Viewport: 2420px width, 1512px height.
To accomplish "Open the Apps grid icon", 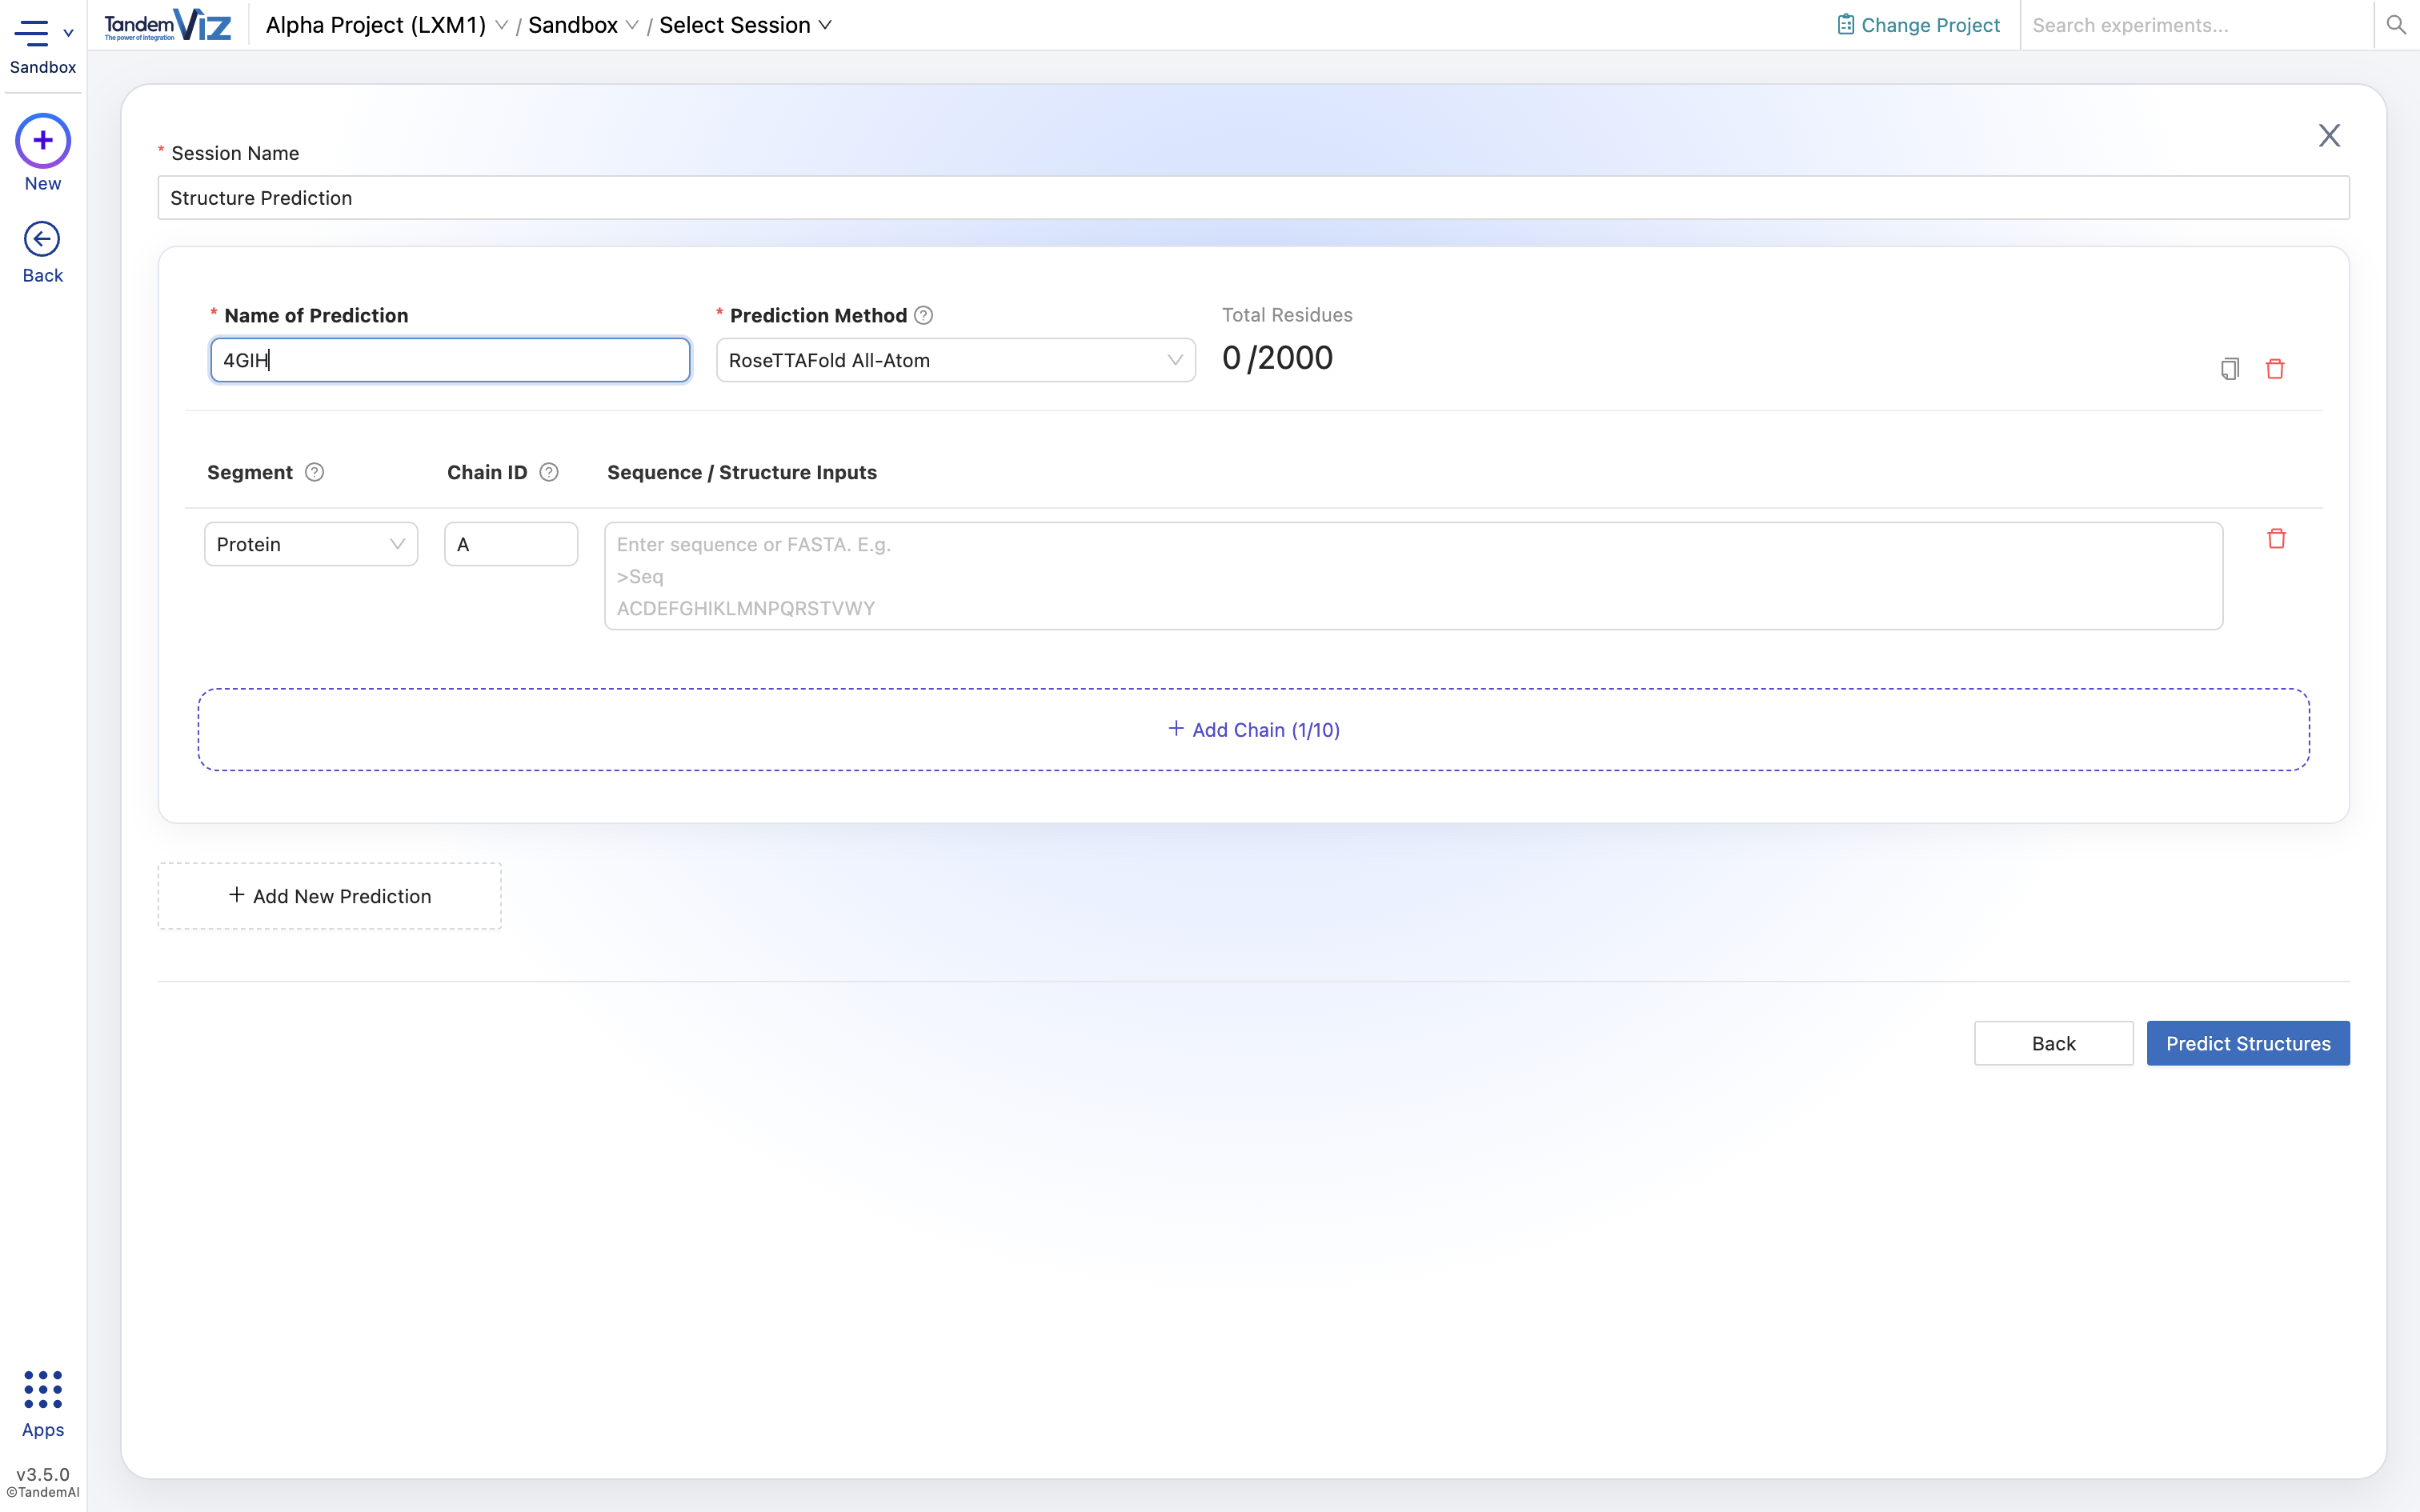I will [x=43, y=1389].
